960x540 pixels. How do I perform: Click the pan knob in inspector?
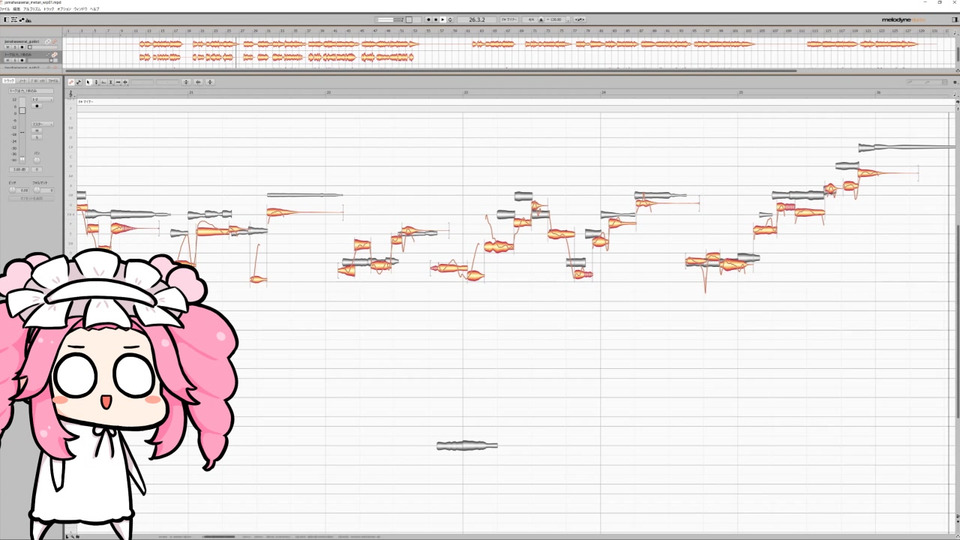point(37,160)
